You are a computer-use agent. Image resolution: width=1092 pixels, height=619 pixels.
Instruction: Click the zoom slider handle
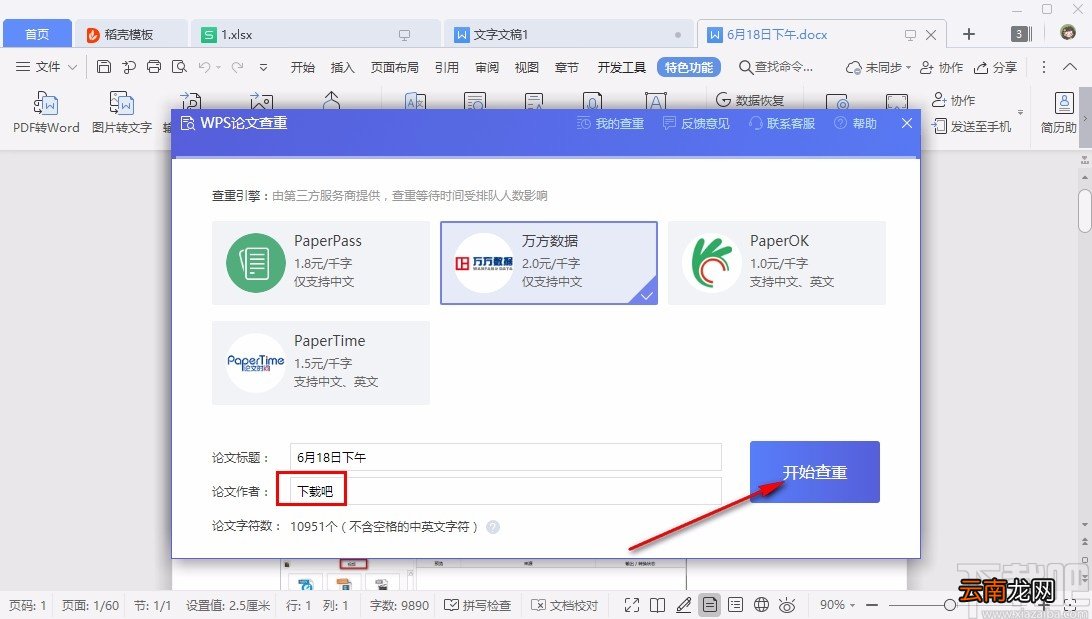pyautogui.click(x=950, y=605)
